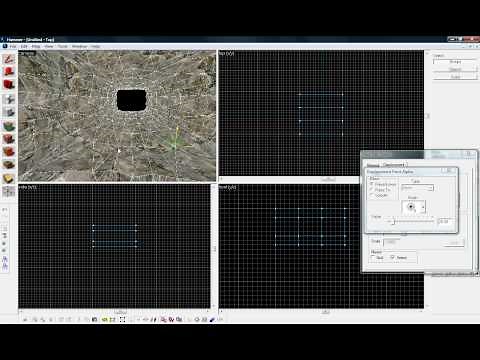
Task: Open the Window menu
Action: pyautogui.click(x=79, y=46)
